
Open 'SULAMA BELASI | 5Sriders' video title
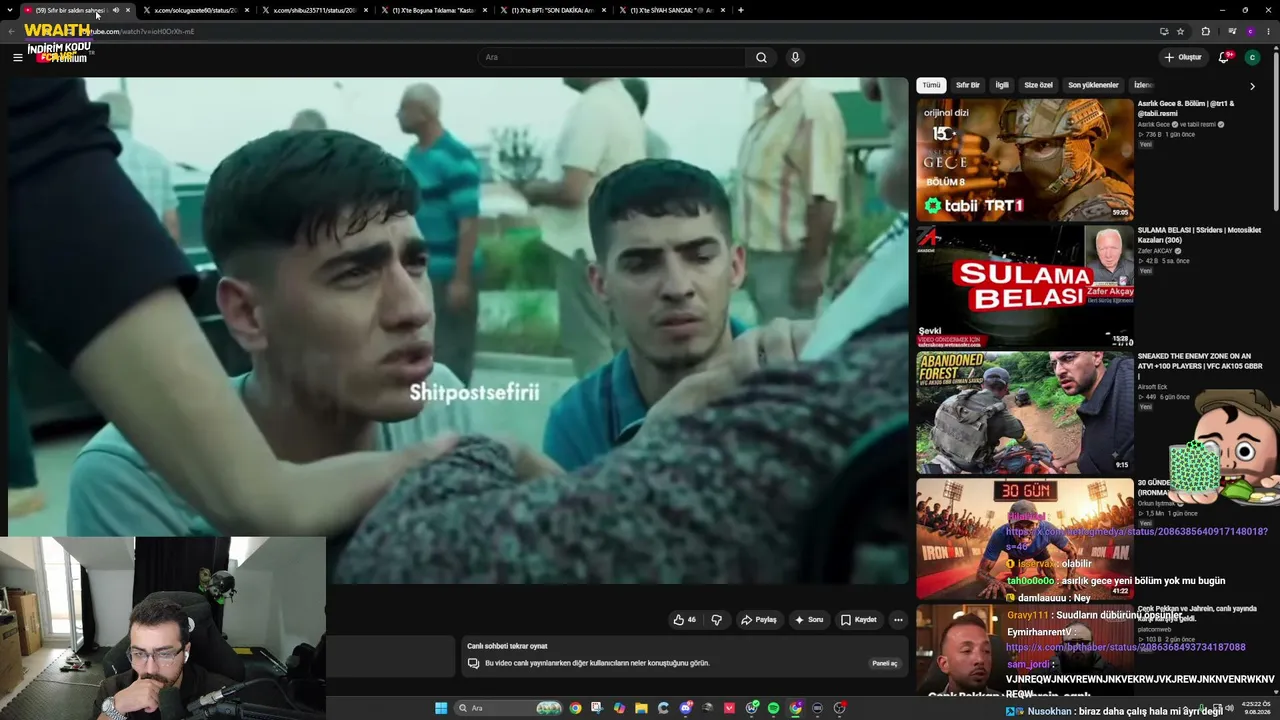(1199, 235)
